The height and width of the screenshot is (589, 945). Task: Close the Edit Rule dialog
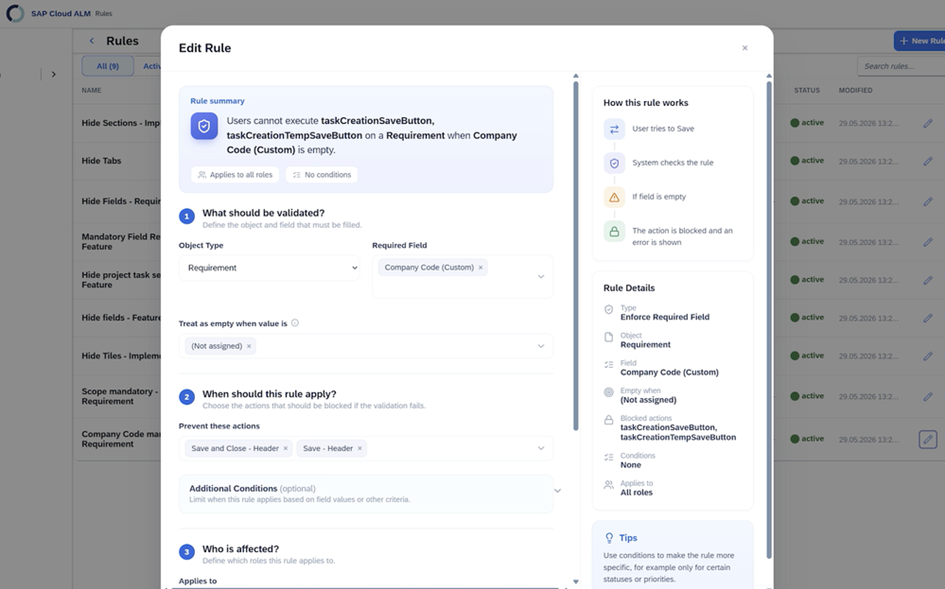point(744,48)
